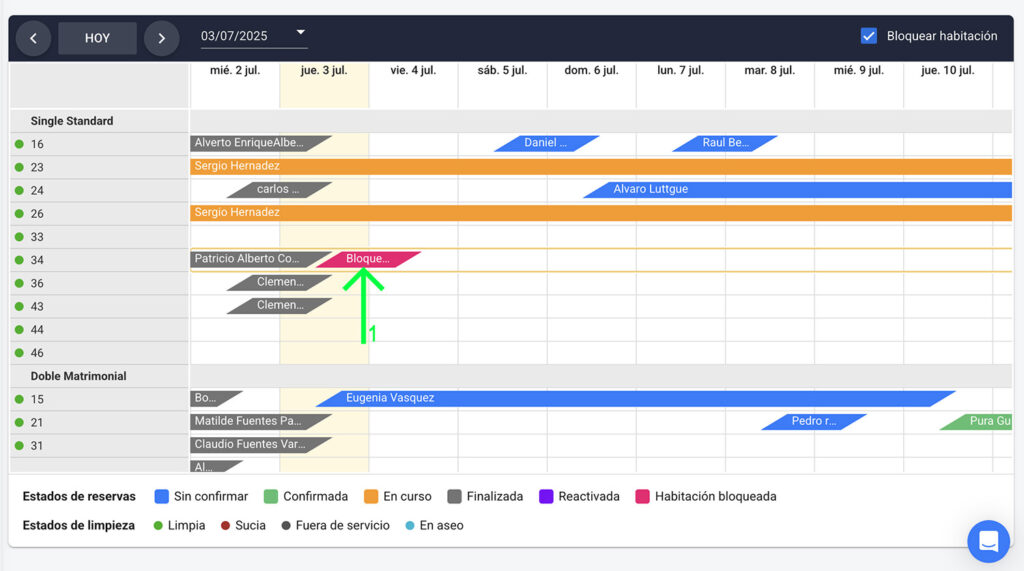Image resolution: width=1024 pixels, height=571 pixels.
Task: Select the Single Standard room category
Action: point(72,121)
